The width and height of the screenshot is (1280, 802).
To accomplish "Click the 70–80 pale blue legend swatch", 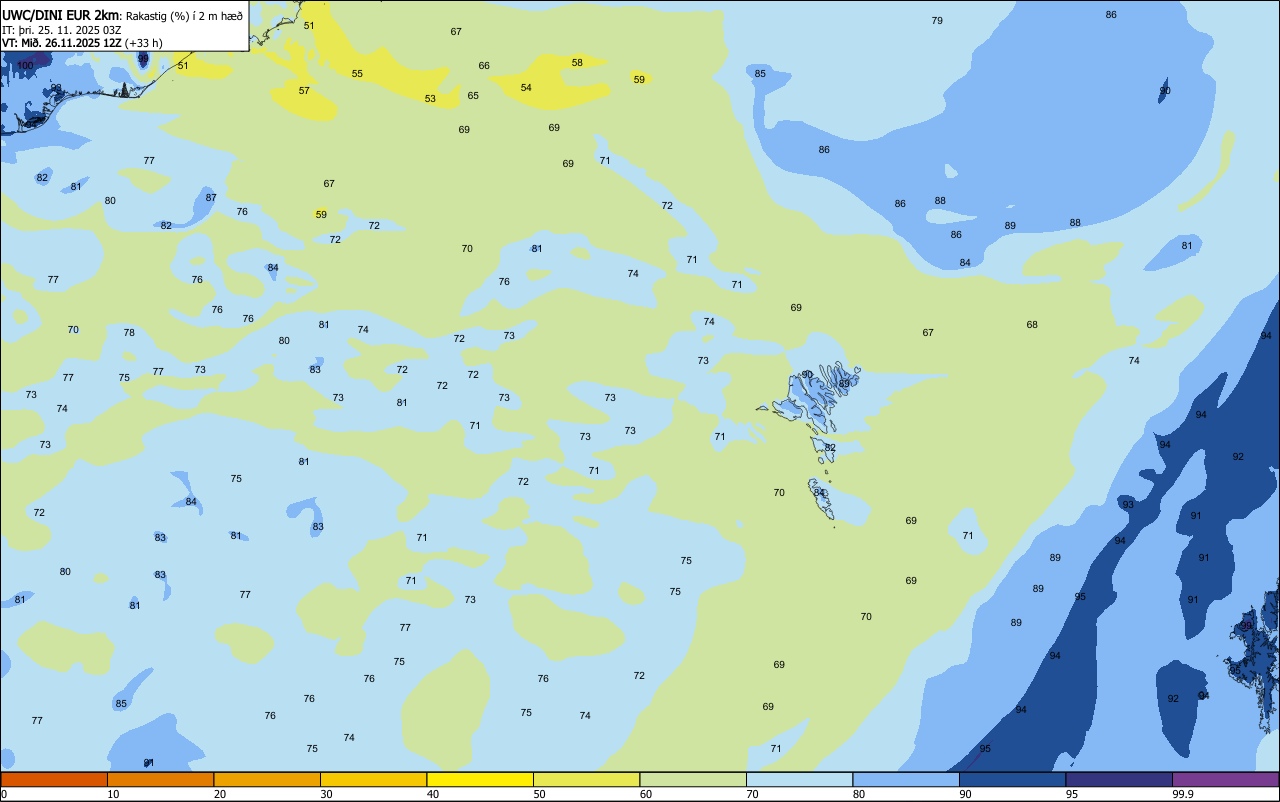I will pyautogui.click(x=800, y=779).
